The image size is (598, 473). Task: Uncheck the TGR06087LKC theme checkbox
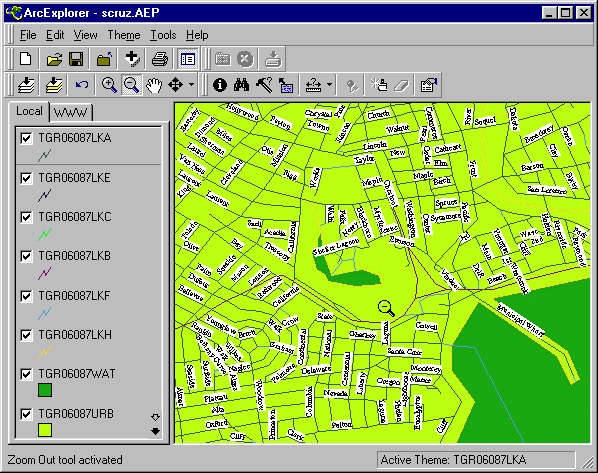[26, 217]
